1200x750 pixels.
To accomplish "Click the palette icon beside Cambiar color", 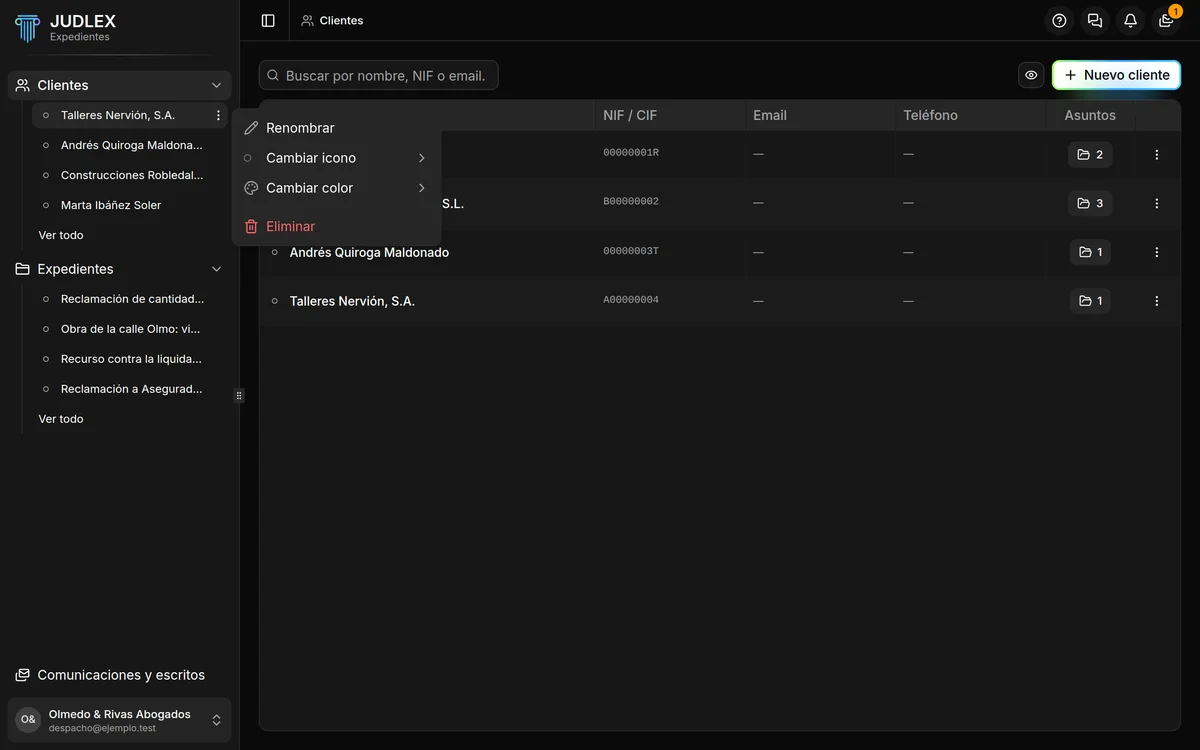I will 251,188.
